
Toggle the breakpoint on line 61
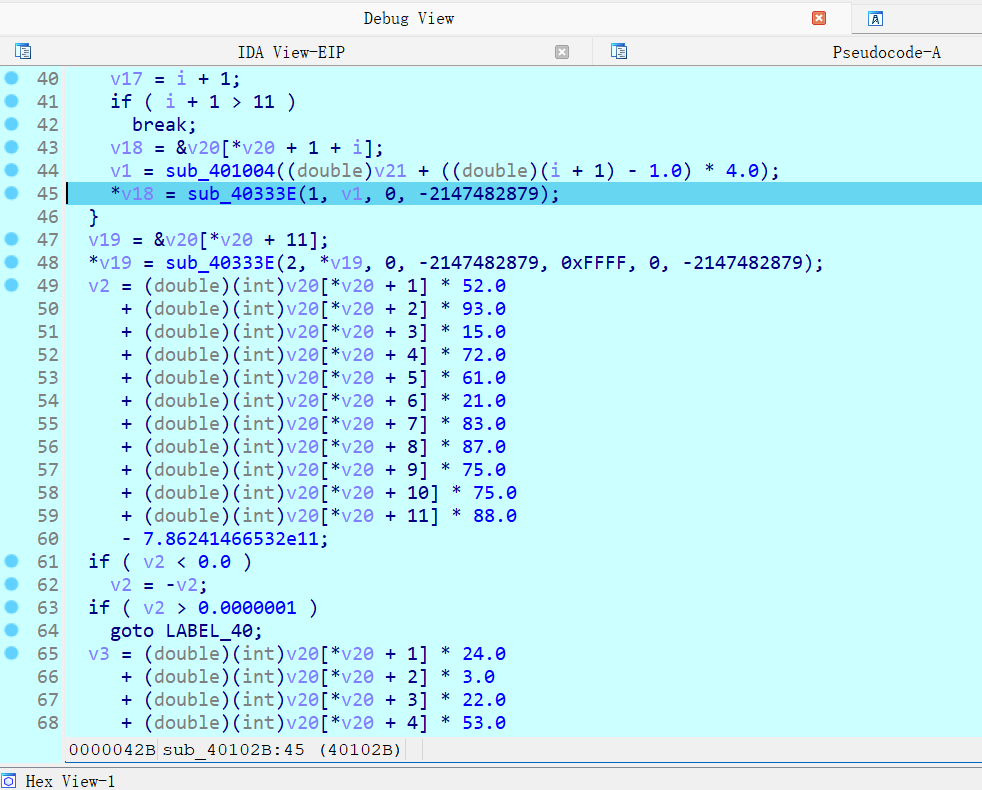10,561
